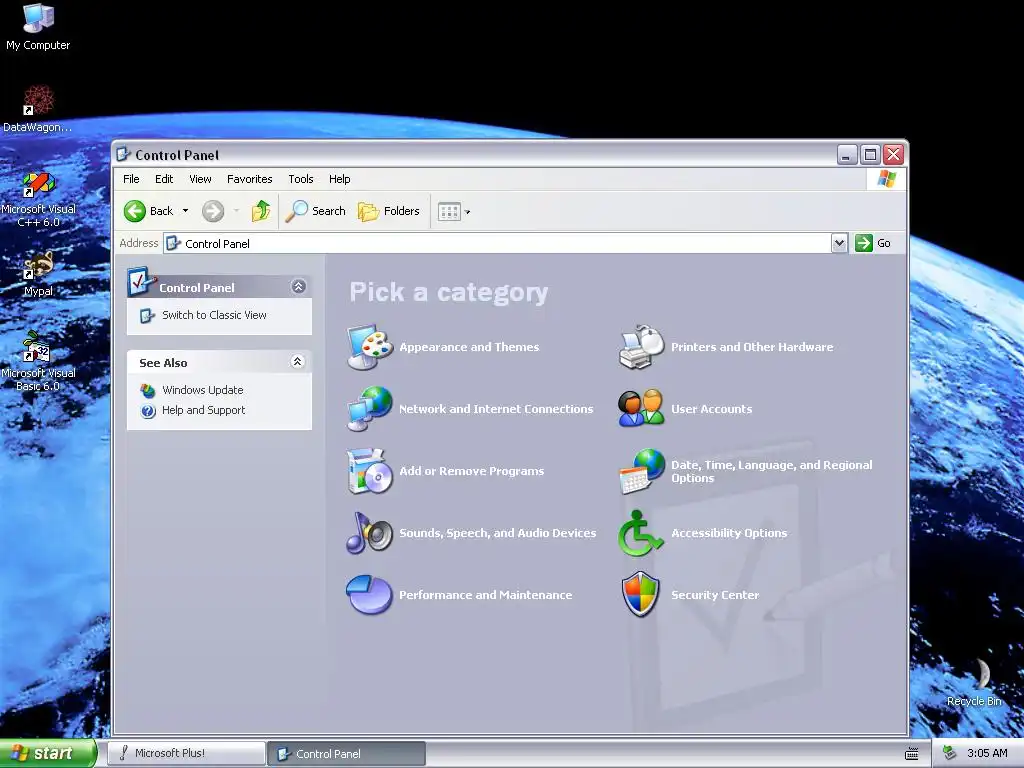Click the Windows Update link
This screenshot has height=768, width=1024.
pyautogui.click(x=202, y=391)
